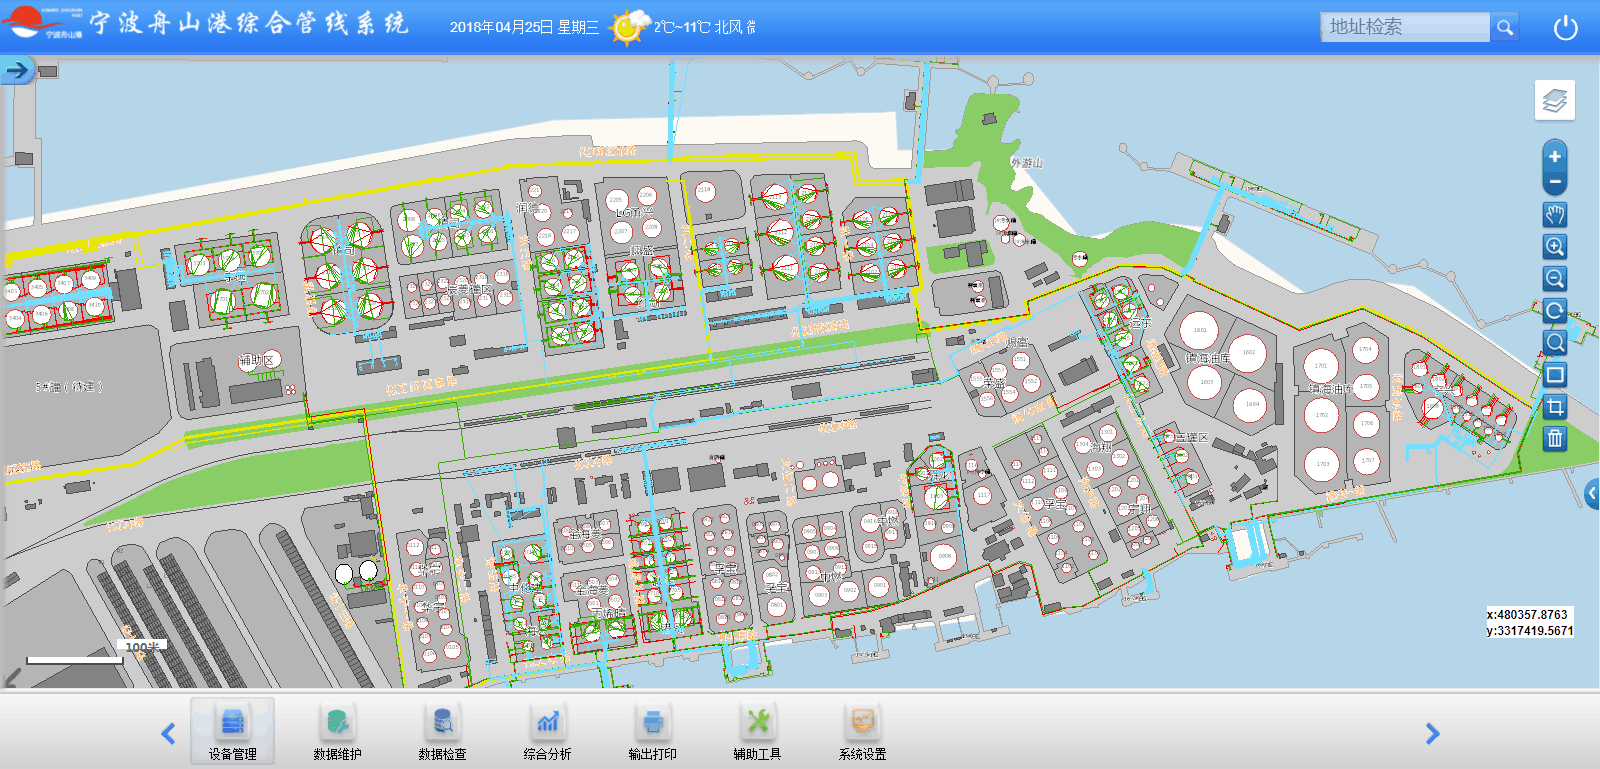Select the rectangle drawing tool
1600x769 pixels.
[1554, 375]
